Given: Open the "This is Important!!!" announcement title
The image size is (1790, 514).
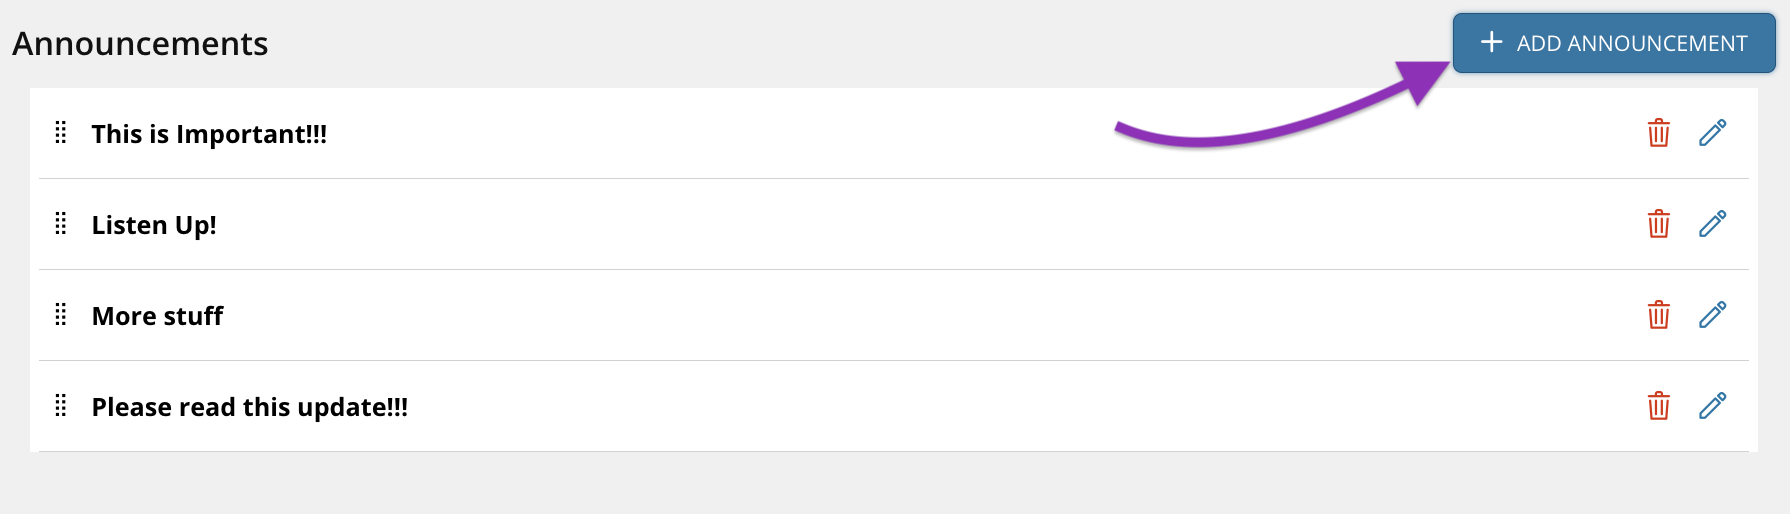Looking at the screenshot, I should click(x=209, y=134).
